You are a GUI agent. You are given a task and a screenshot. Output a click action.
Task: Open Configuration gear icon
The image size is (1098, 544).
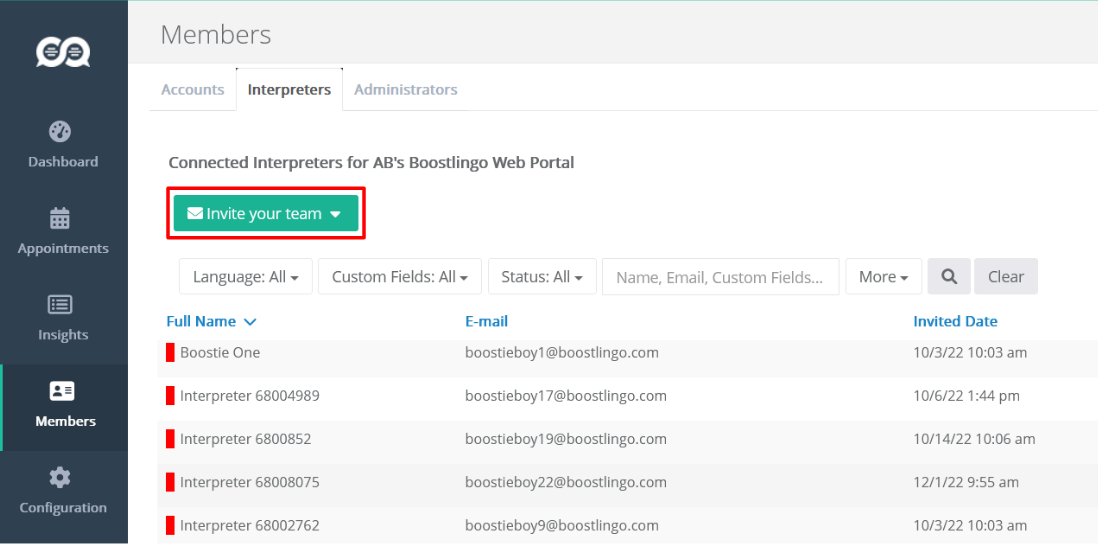point(60,478)
